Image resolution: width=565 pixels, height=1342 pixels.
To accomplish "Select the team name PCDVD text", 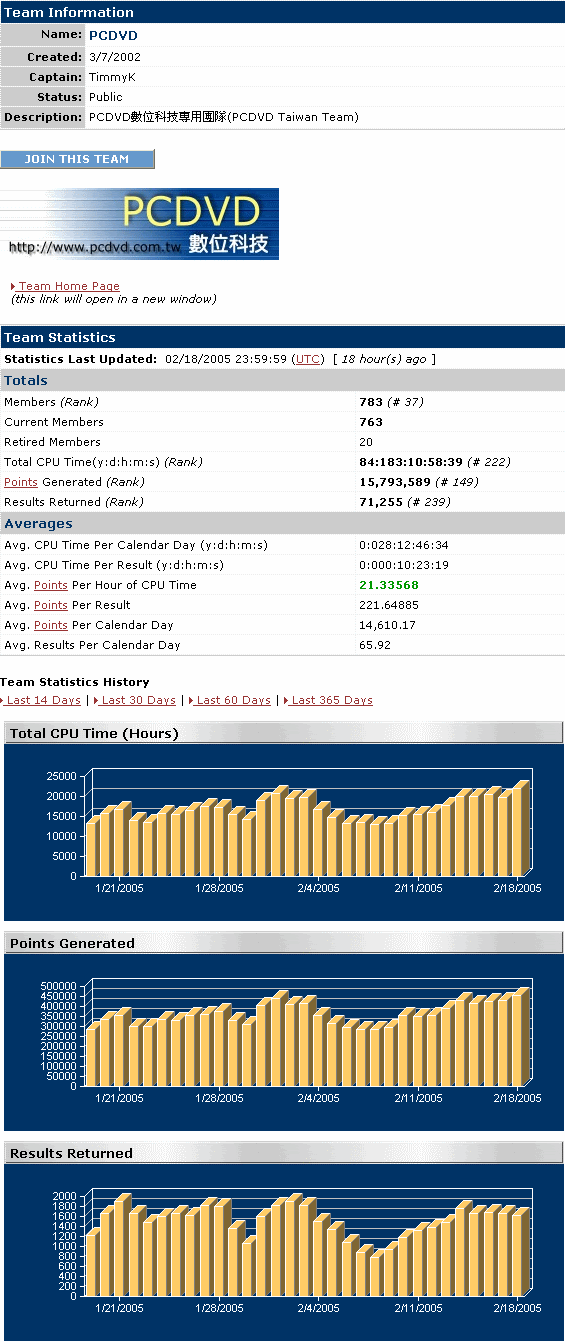I will 112,36.
